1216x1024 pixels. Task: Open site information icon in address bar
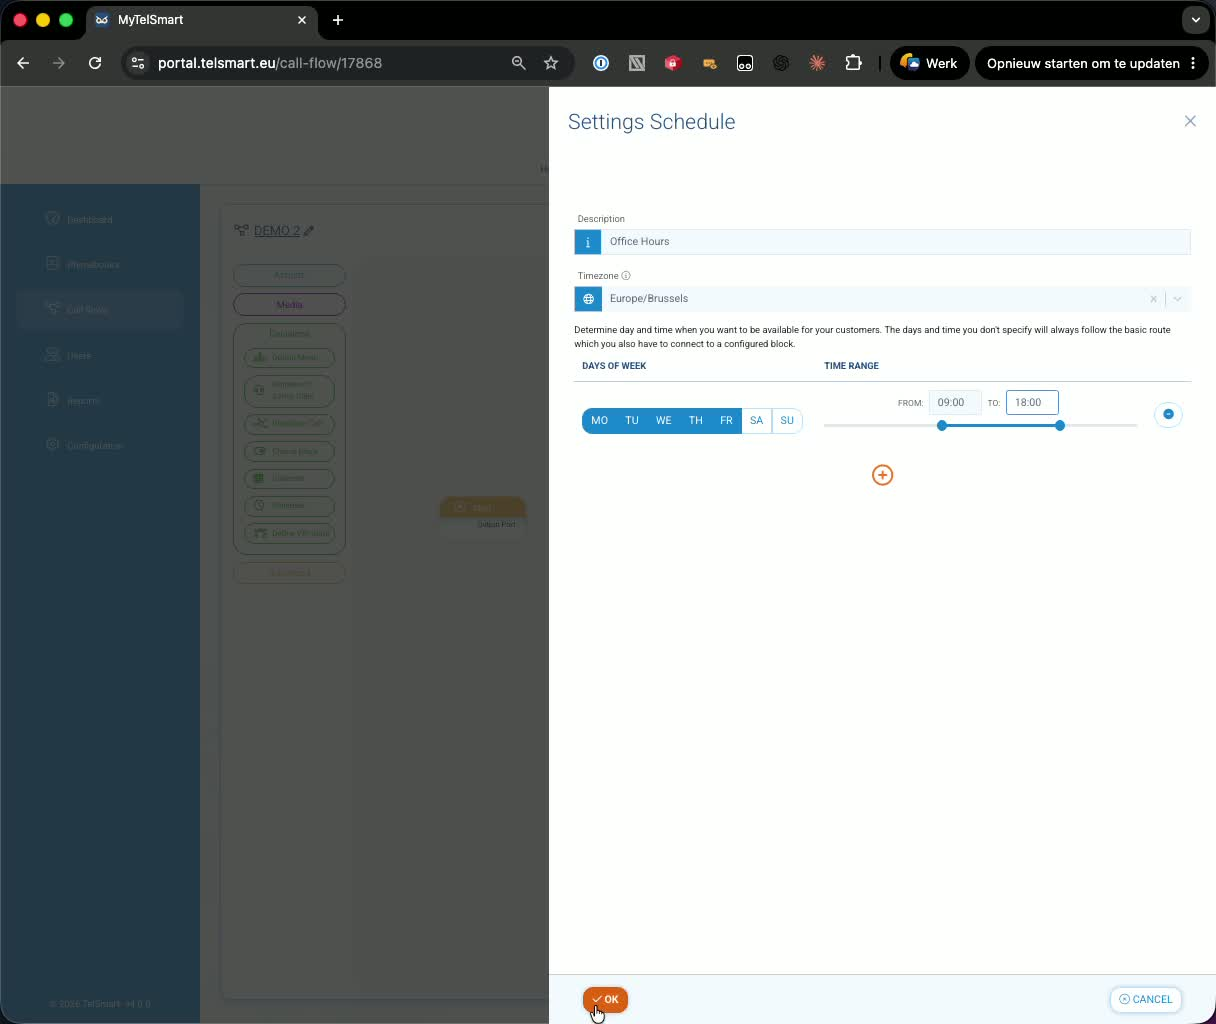[138, 63]
